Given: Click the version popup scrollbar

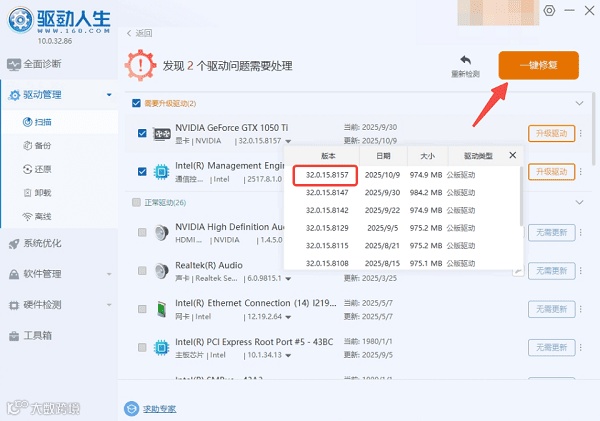Looking at the screenshot, I should pyautogui.click(x=521, y=196).
